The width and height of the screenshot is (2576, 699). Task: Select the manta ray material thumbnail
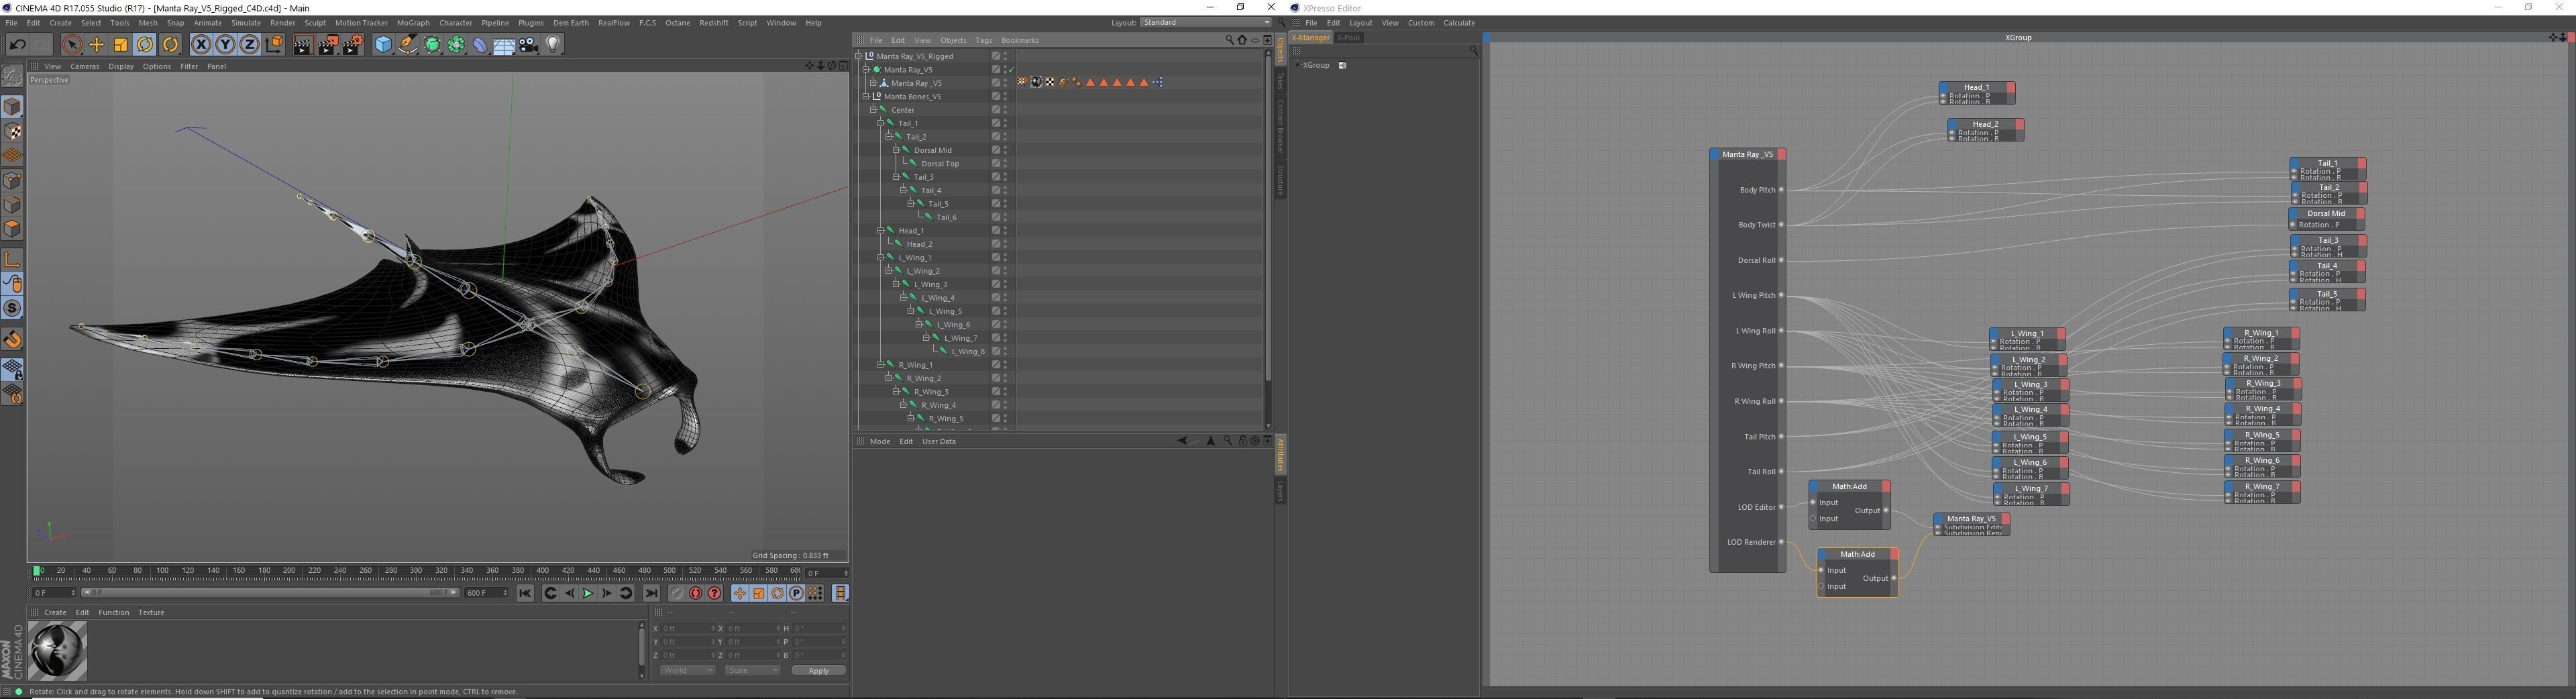pyautogui.click(x=58, y=650)
